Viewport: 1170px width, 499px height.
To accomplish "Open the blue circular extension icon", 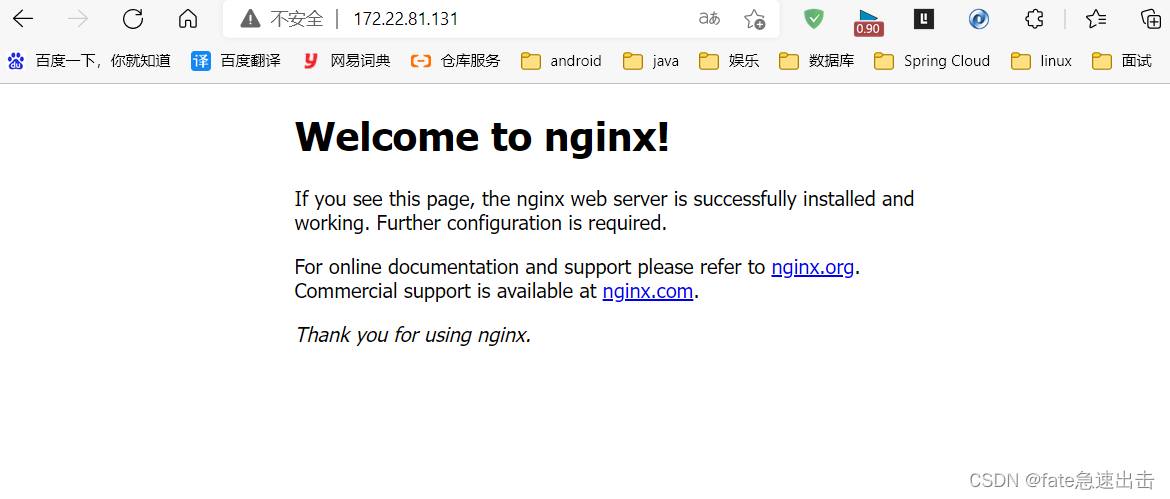I will point(979,19).
